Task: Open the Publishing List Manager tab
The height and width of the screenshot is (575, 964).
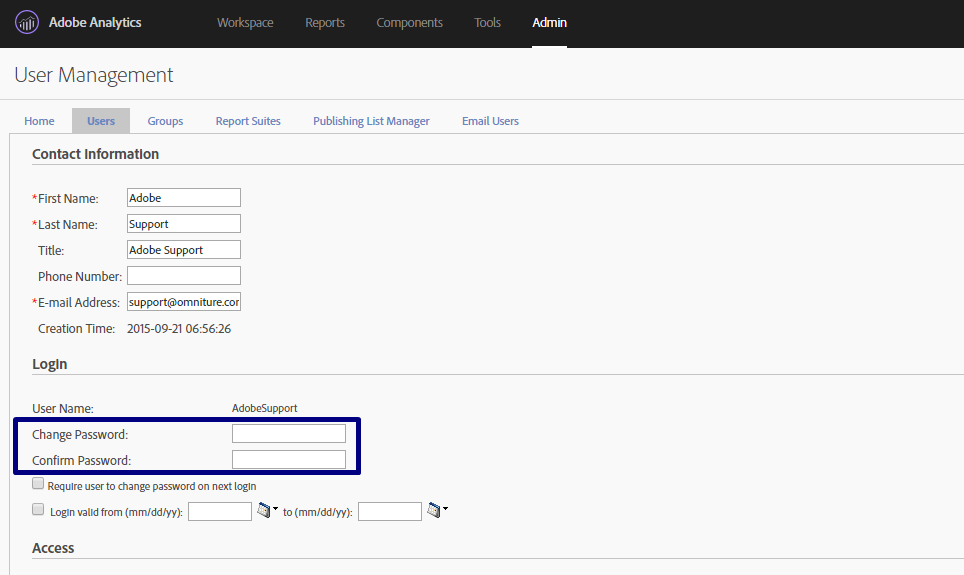Action: [371, 121]
